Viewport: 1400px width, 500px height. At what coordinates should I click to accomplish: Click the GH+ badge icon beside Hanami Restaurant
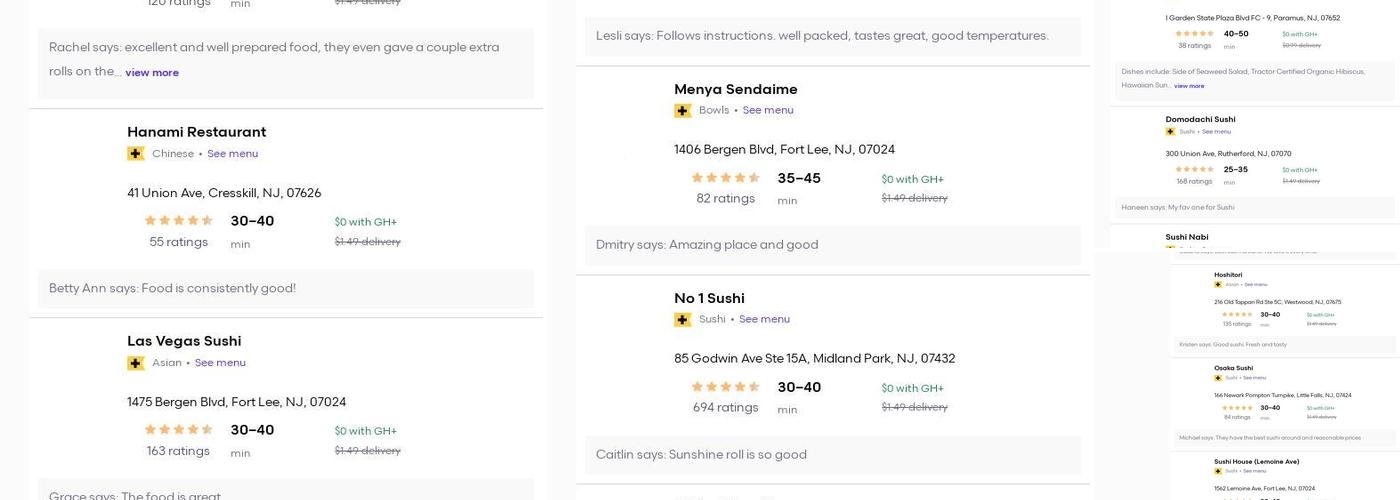coord(136,154)
